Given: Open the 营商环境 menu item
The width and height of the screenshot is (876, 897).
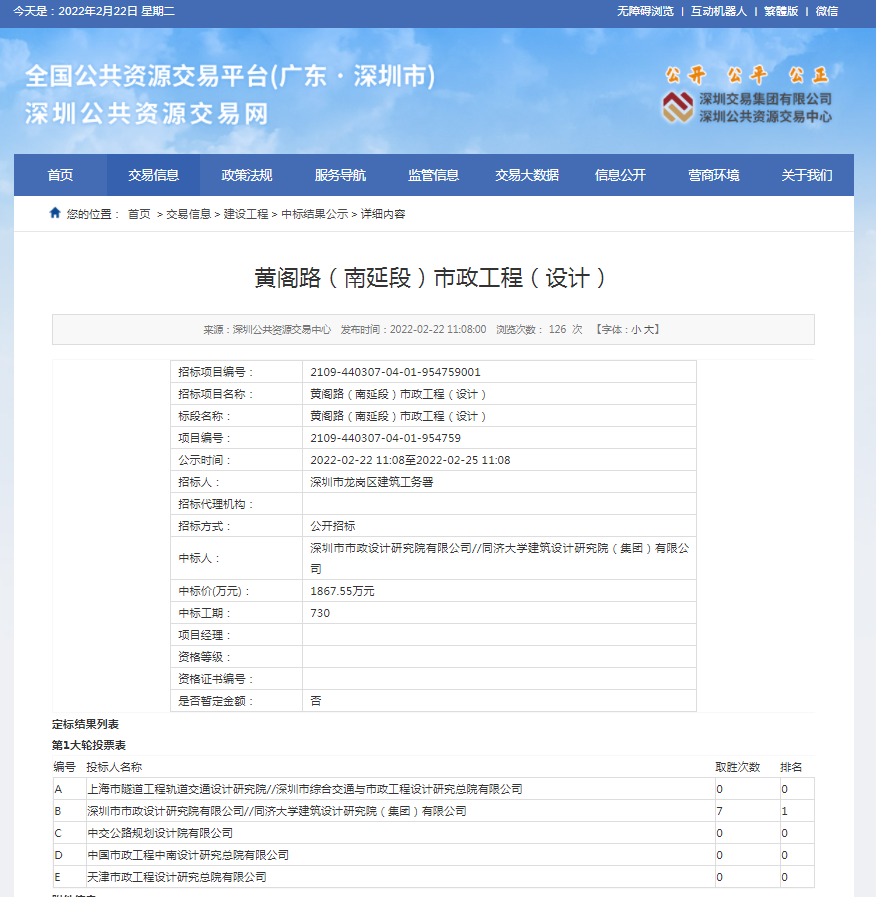Looking at the screenshot, I should [714, 175].
